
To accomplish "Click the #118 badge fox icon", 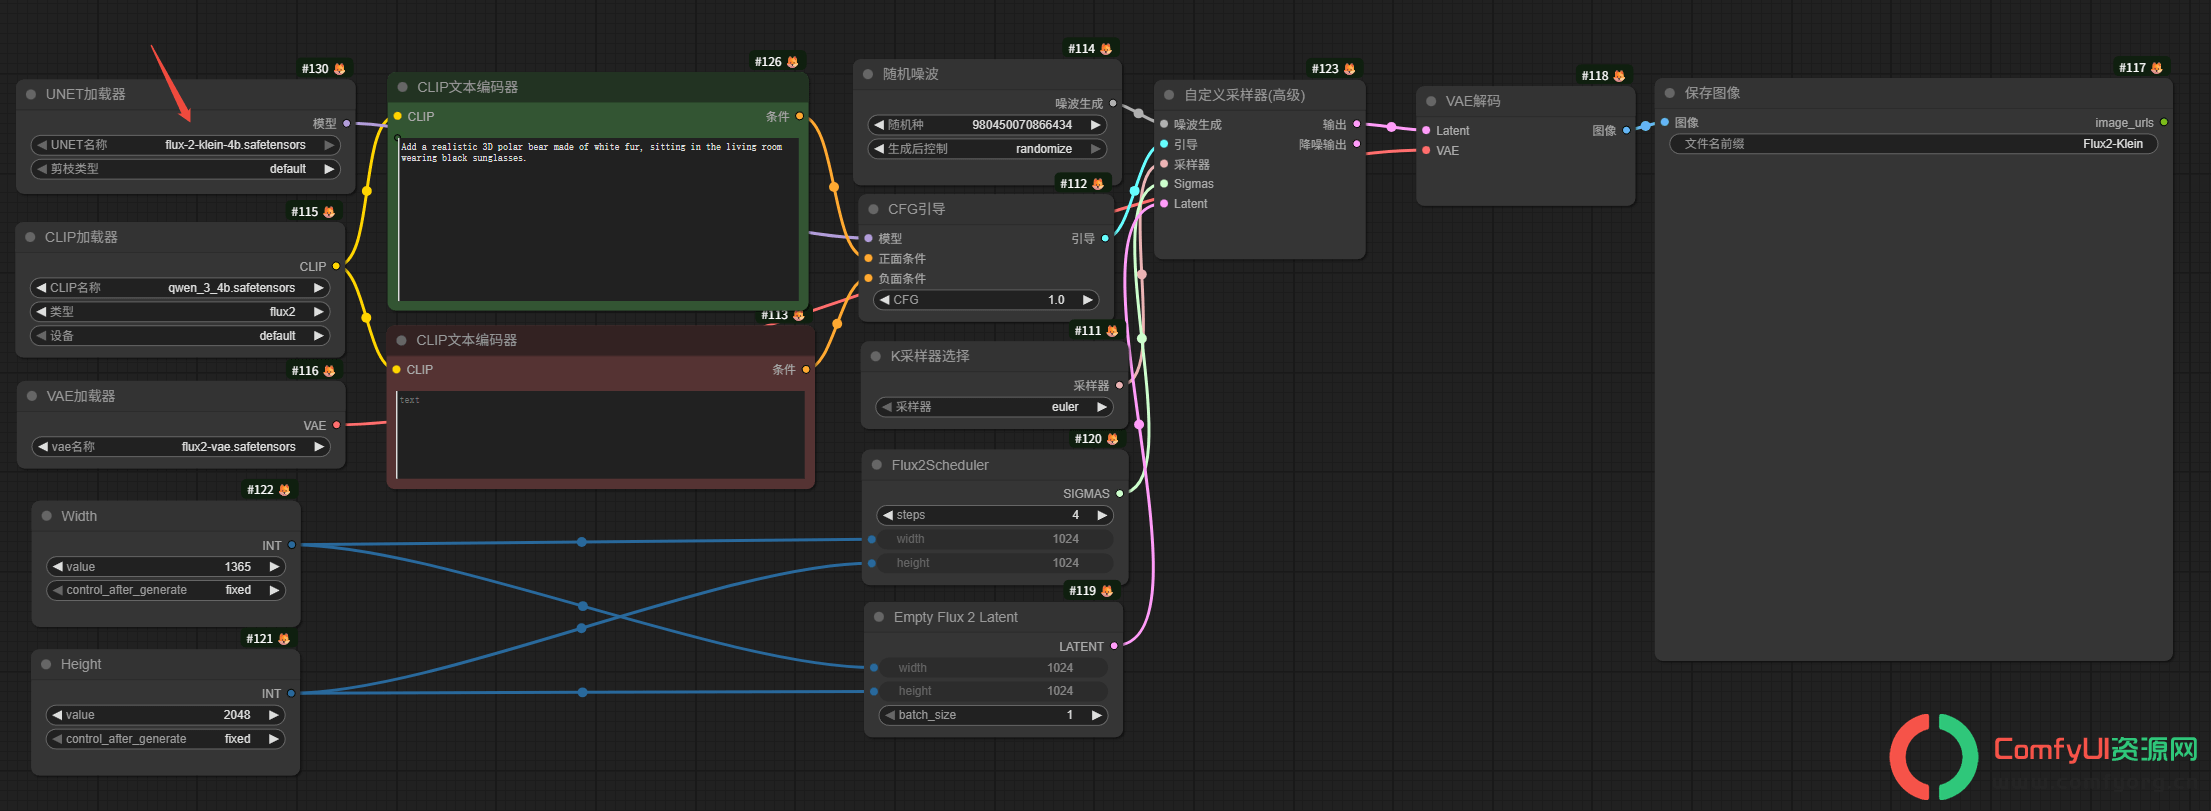I will (x=1620, y=76).
